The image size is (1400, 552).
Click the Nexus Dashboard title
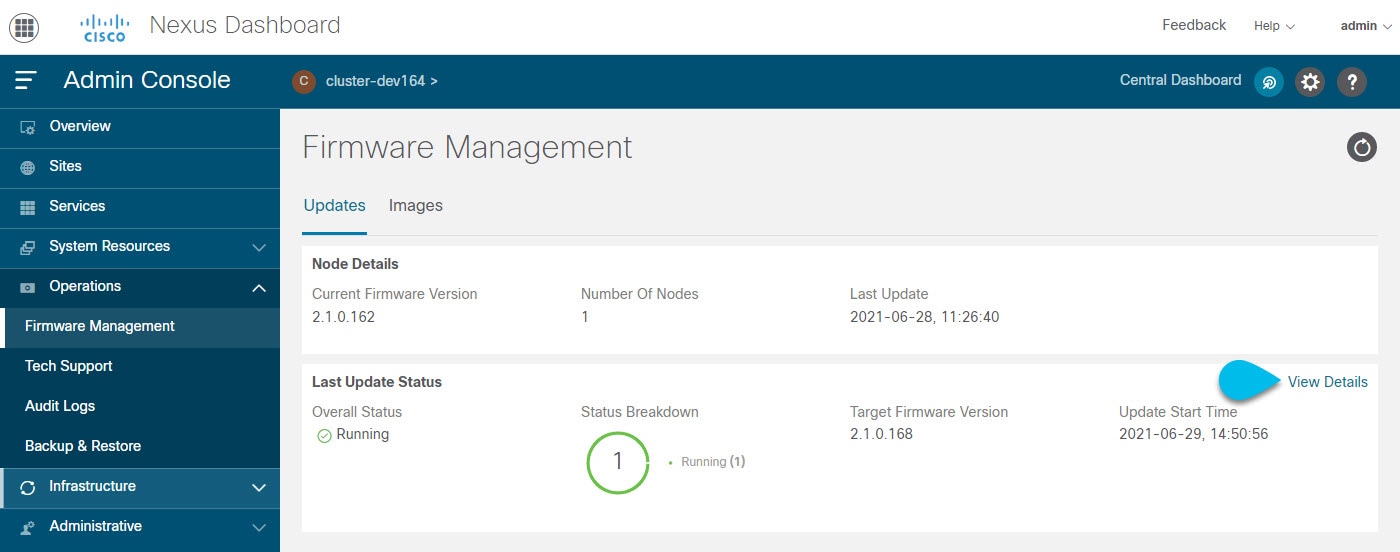pos(245,25)
